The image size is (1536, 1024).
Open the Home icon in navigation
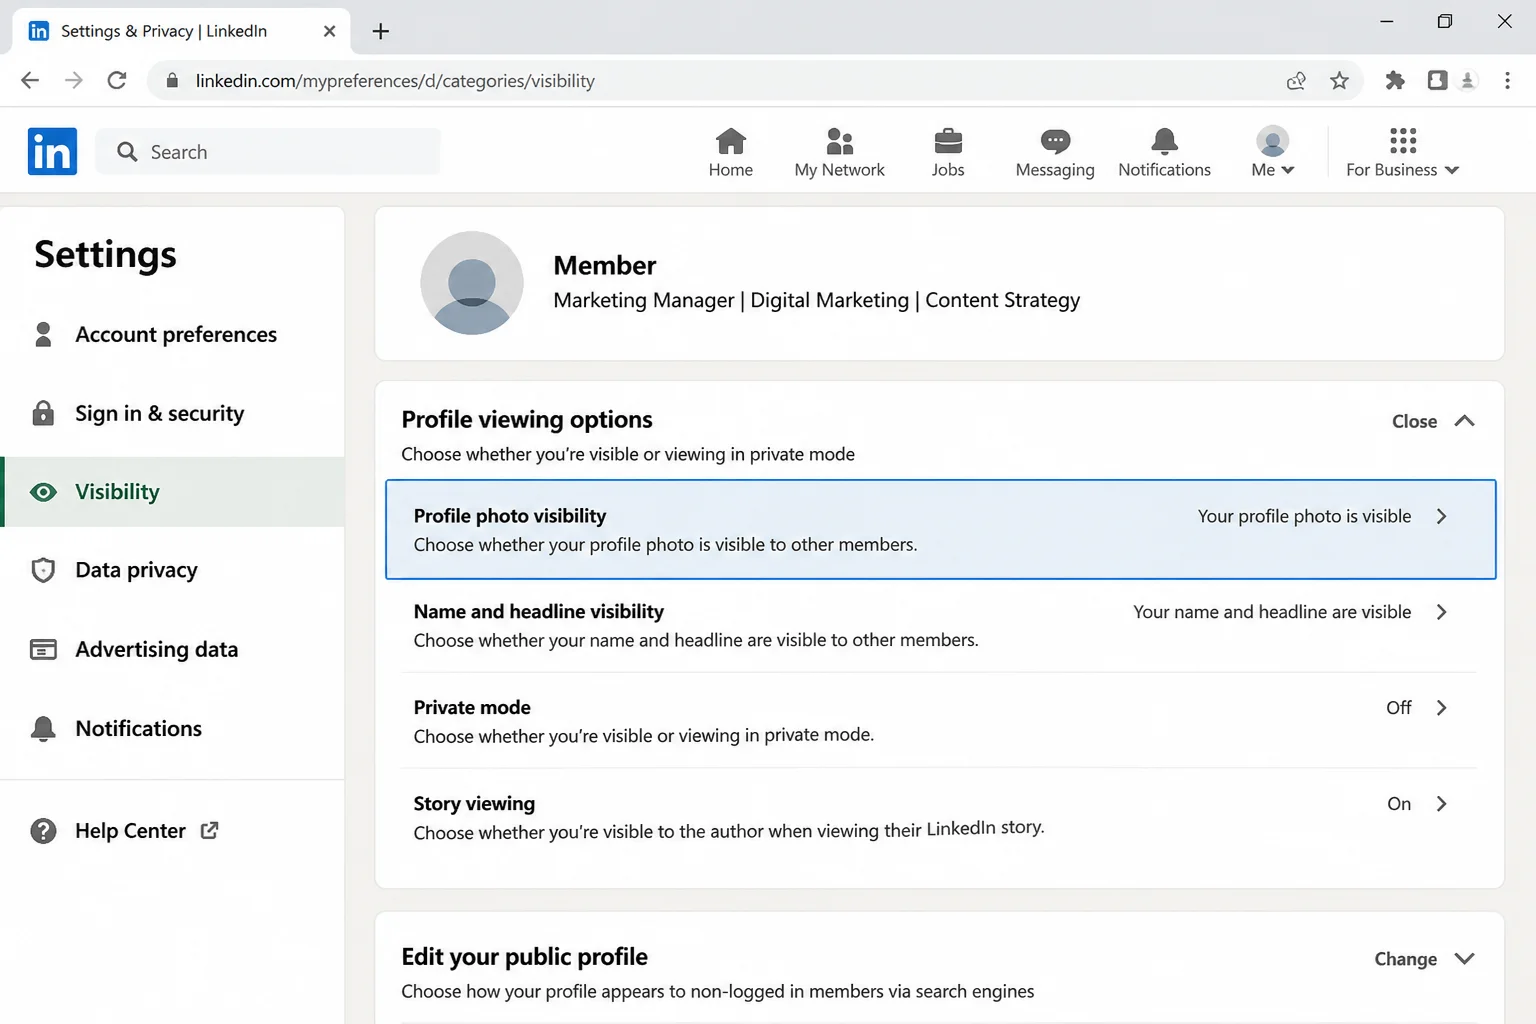tap(731, 141)
